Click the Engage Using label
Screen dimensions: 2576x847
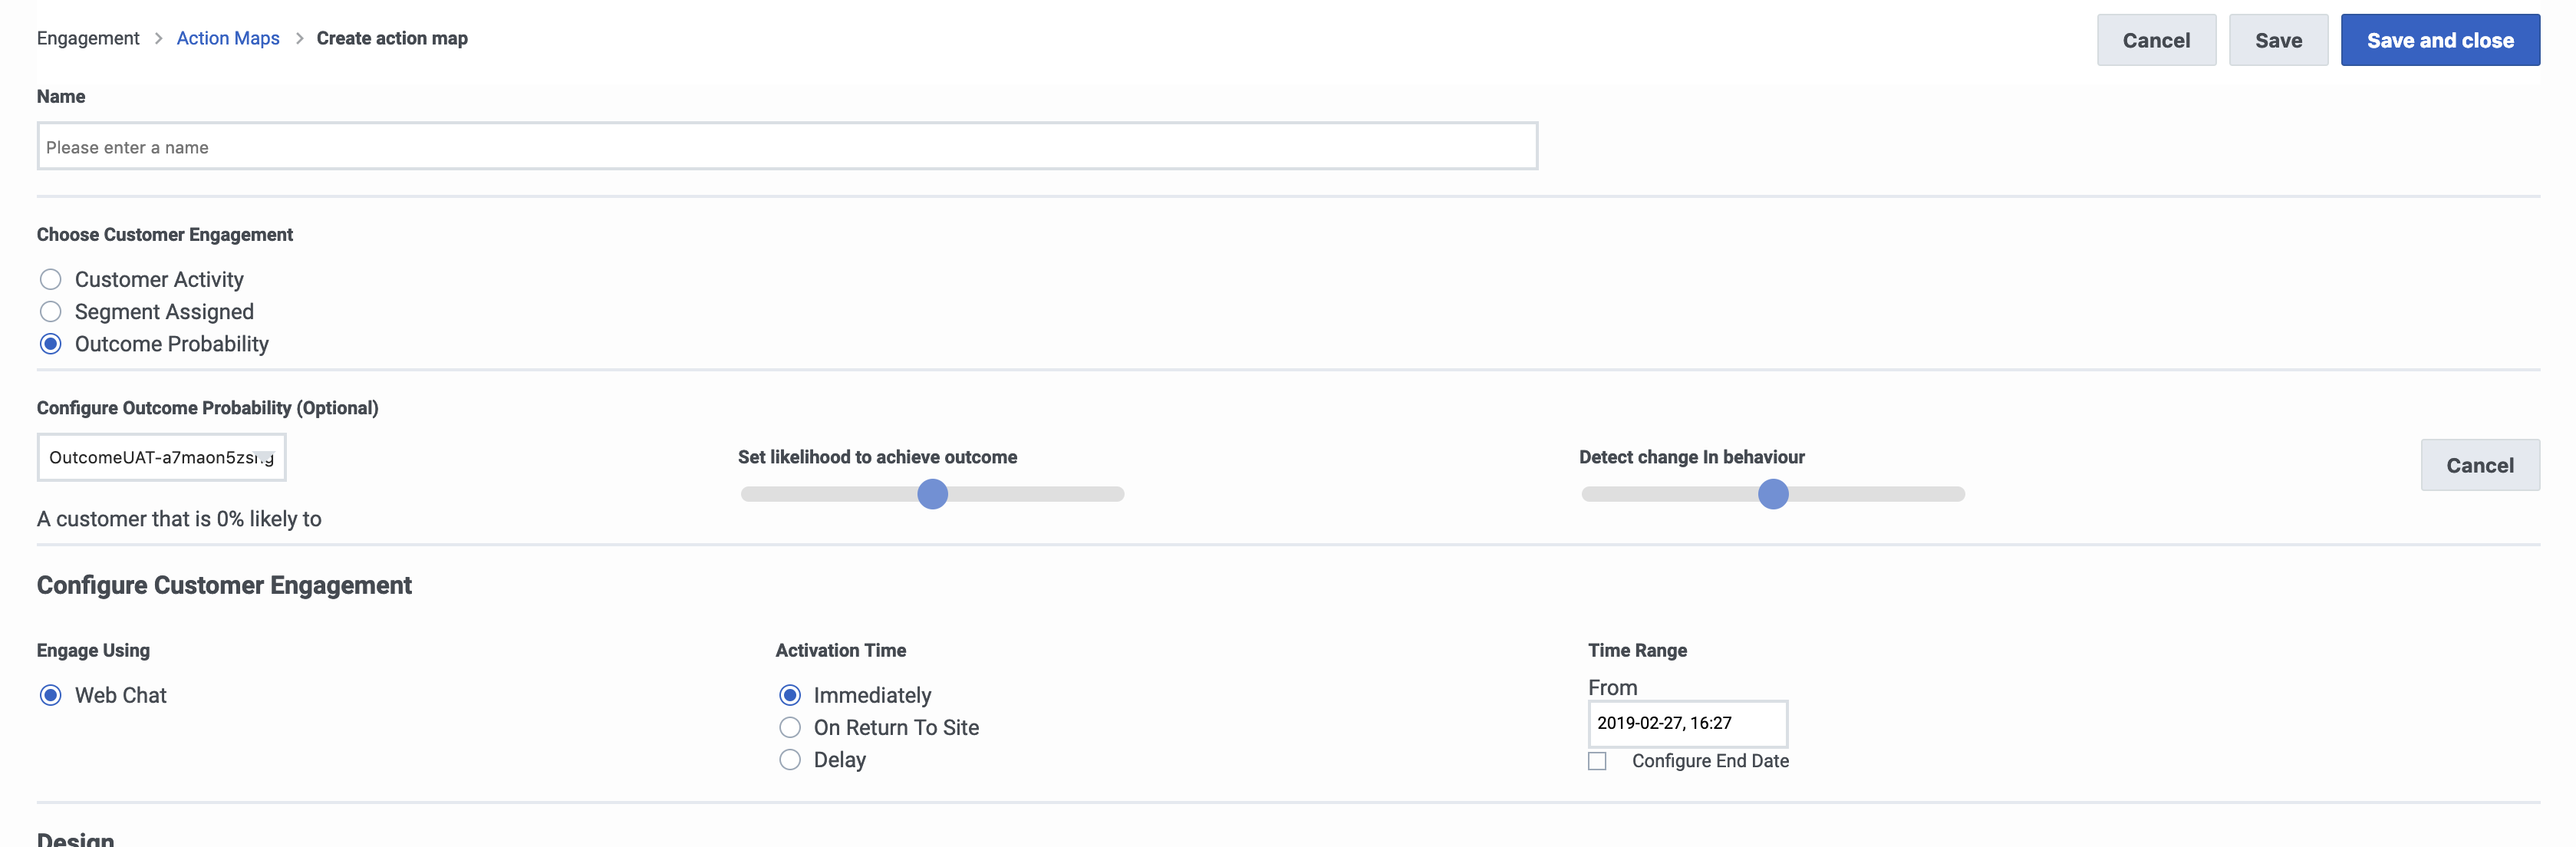pyautogui.click(x=93, y=650)
